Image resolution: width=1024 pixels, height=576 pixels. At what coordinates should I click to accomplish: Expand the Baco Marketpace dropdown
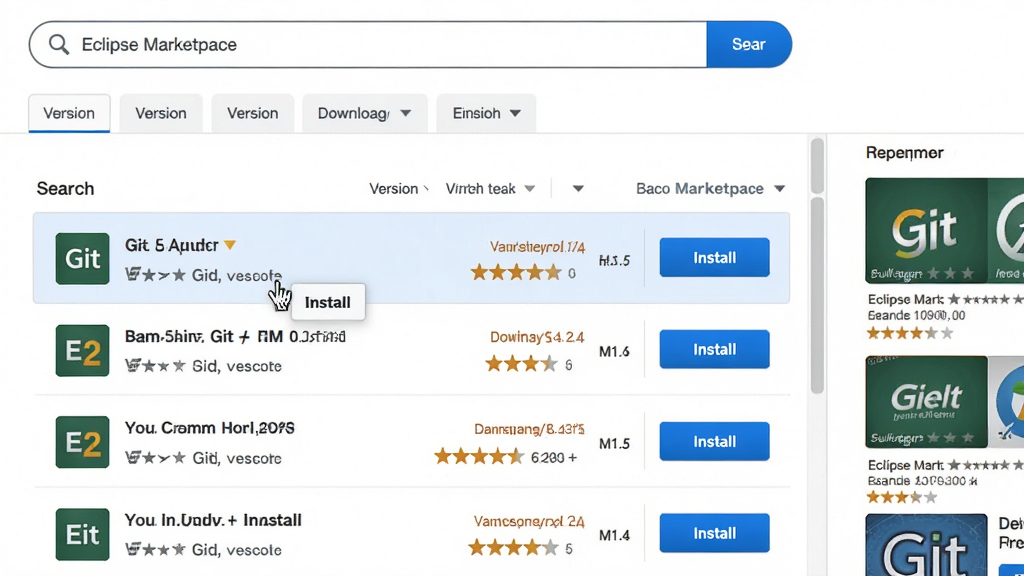point(710,189)
